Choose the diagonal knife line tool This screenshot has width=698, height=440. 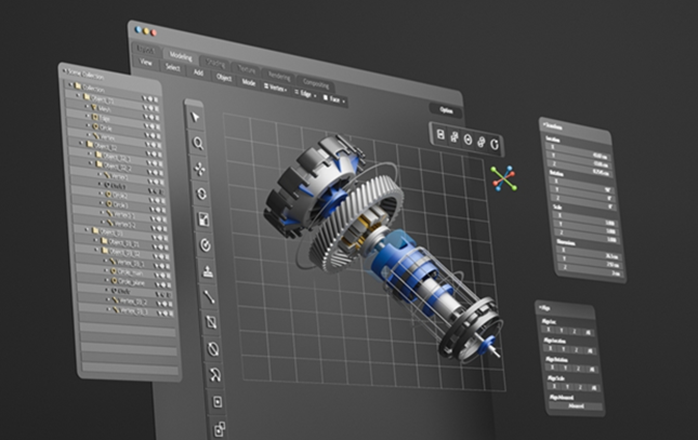click(x=209, y=297)
